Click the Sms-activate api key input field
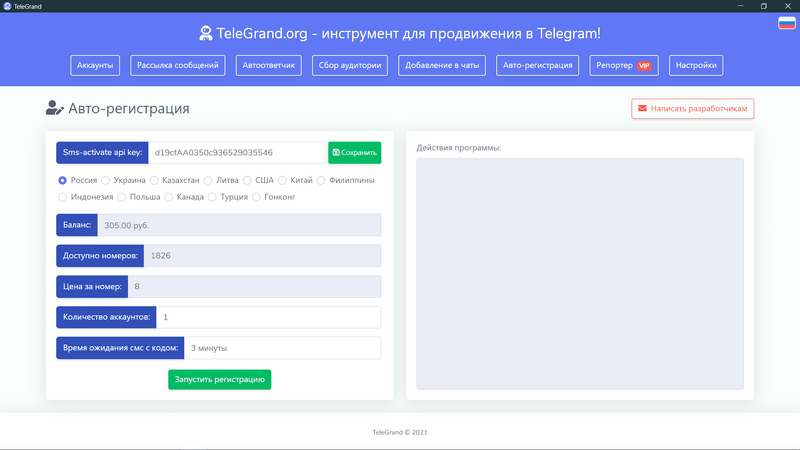 [237, 153]
